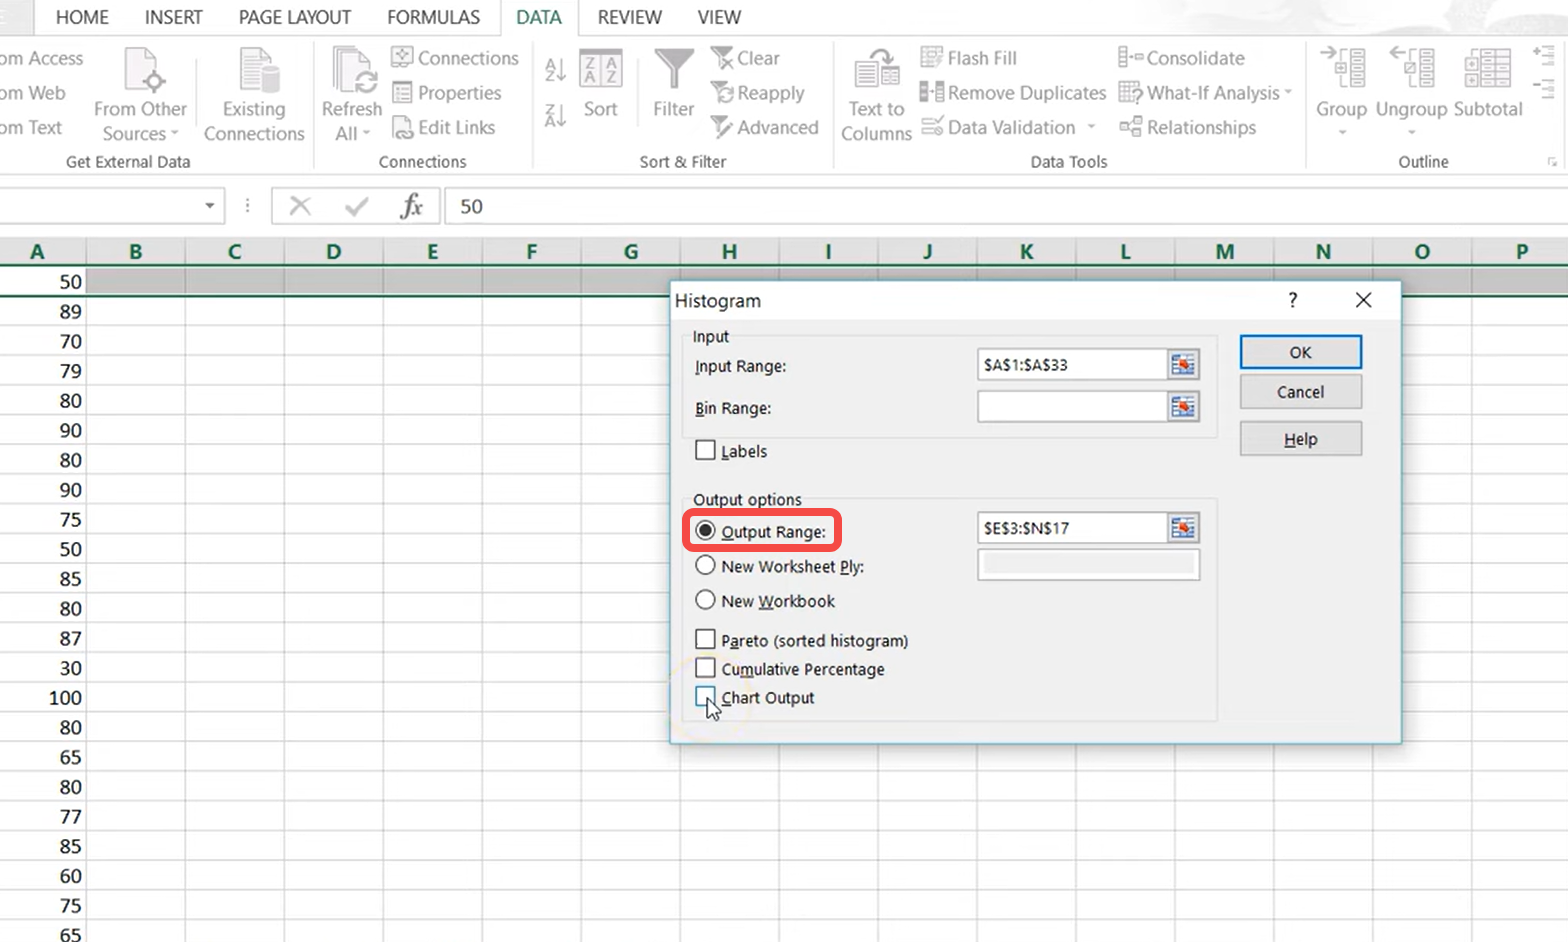Click the Output Range text field
Image resolution: width=1568 pixels, height=942 pixels.
pos(1072,528)
